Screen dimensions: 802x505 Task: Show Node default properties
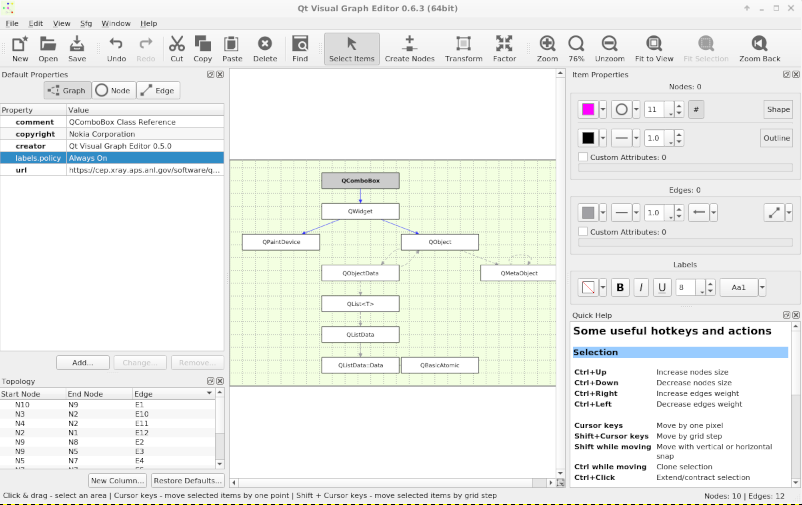point(114,91)
